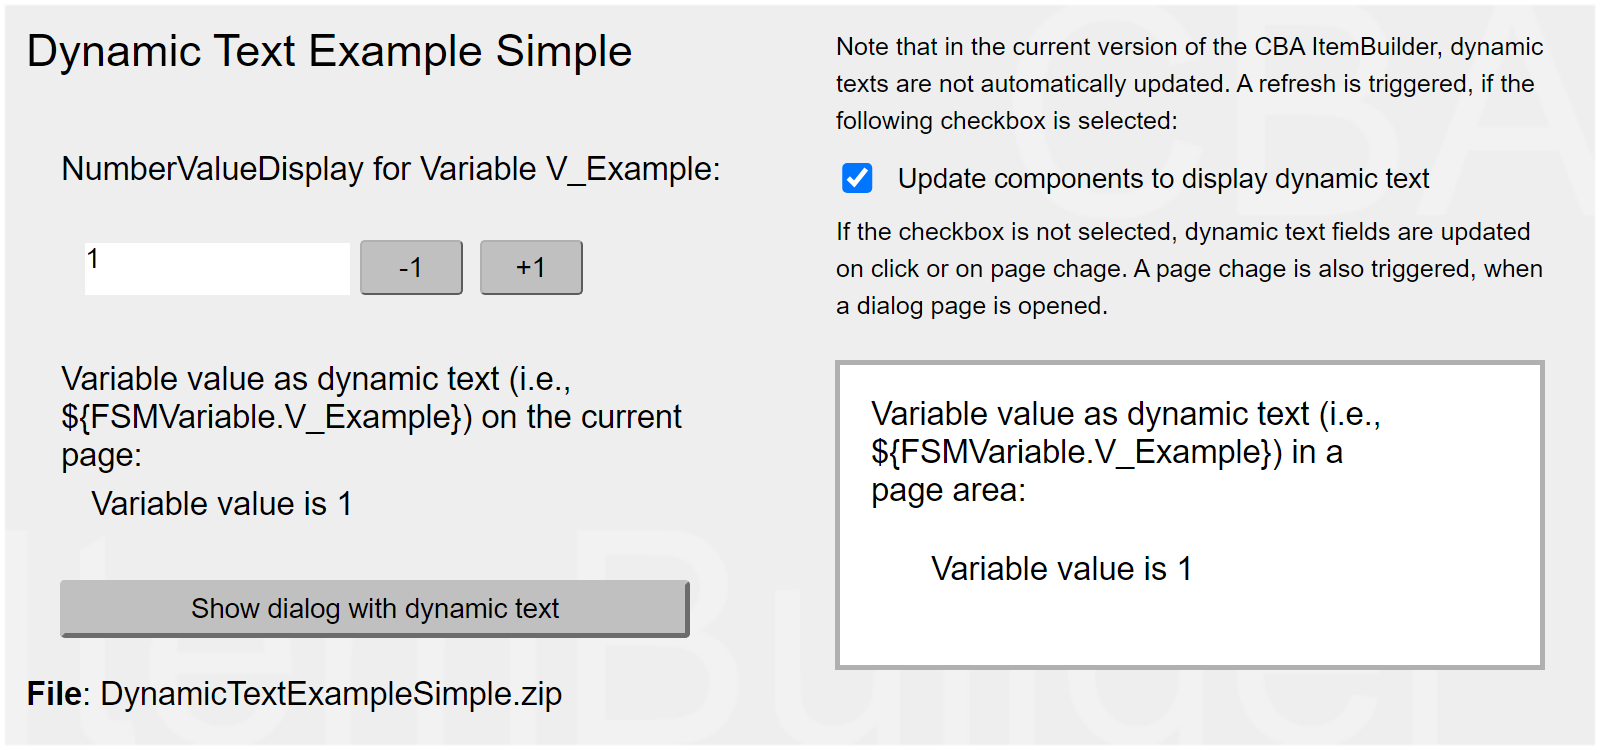The width and height of the screenshot is (1600, 750).
Task: Click 'on the current page' description text
Action: coord(580,417)
